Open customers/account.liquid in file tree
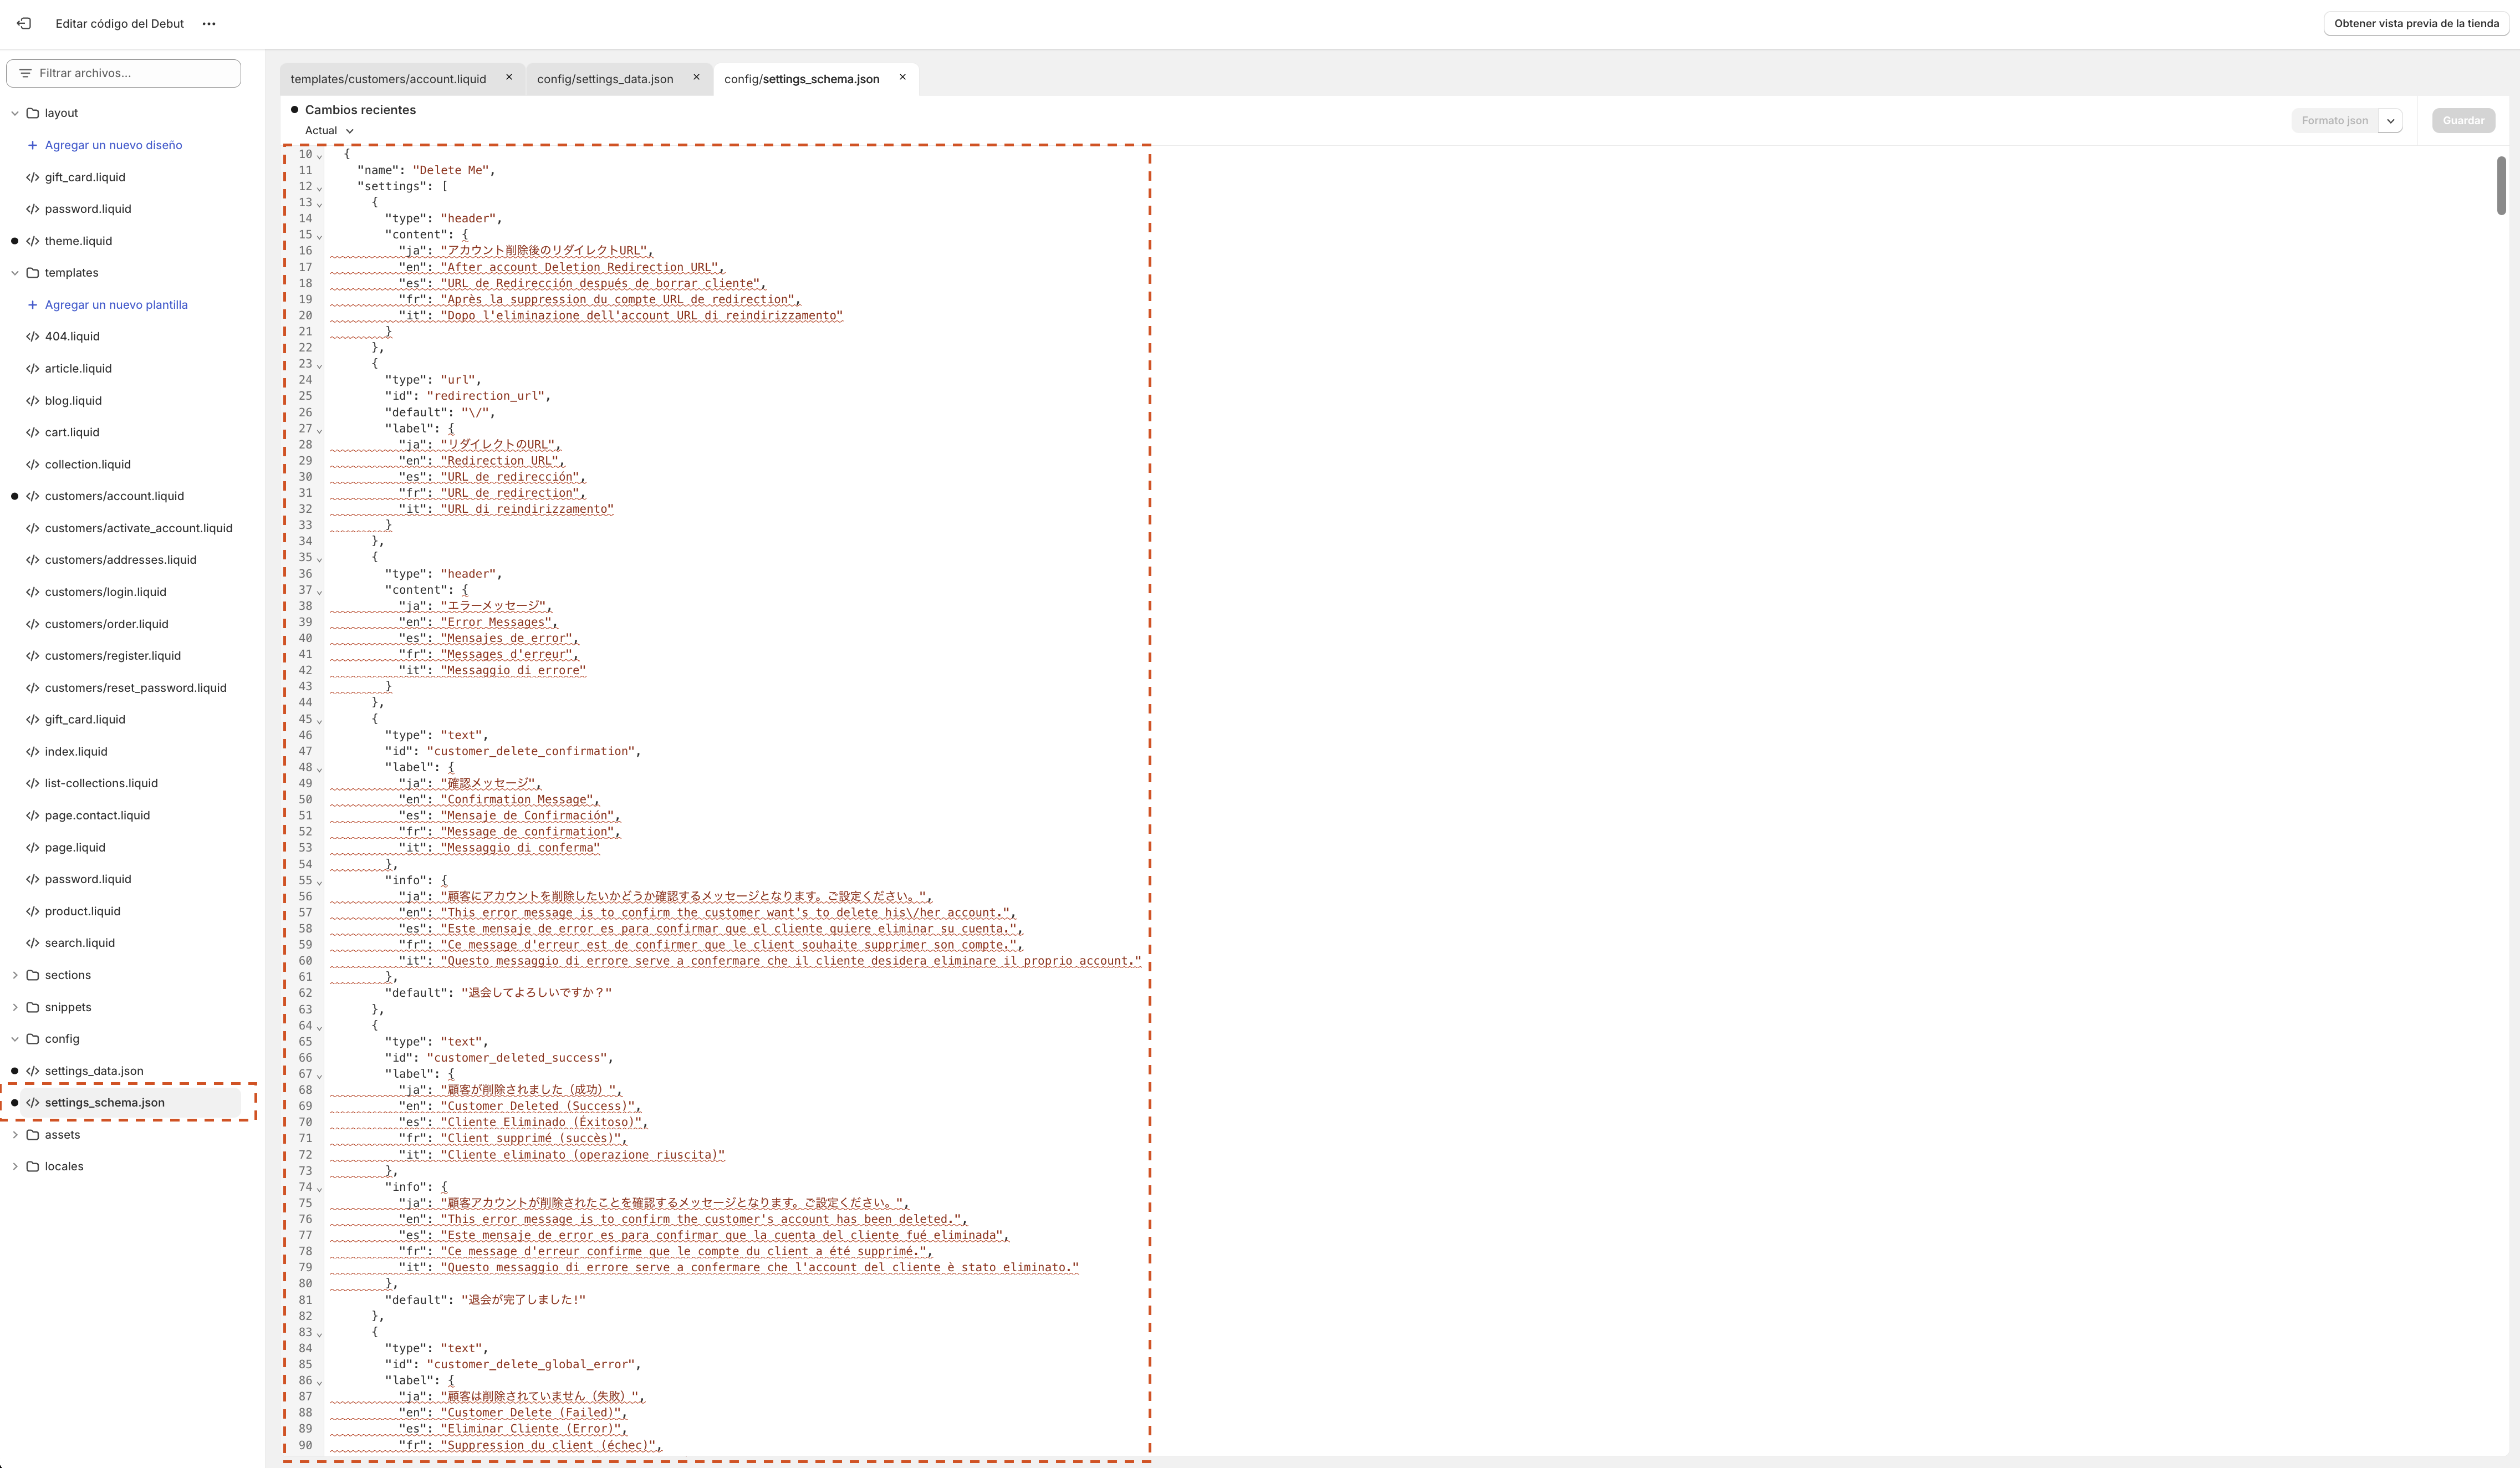The image size is (2520, 1468). (x=114, y=496)
